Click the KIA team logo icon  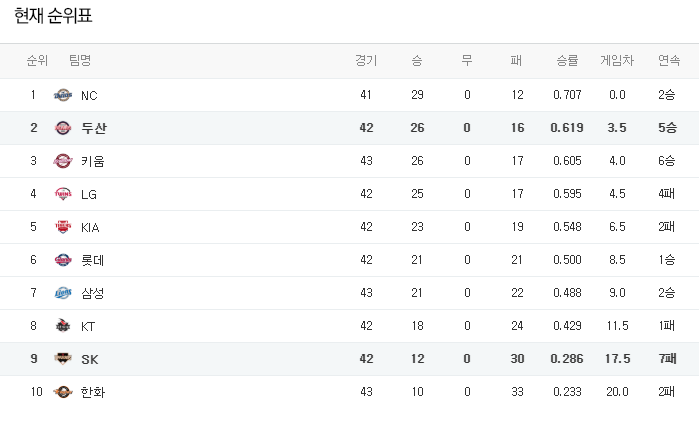(x=63, y=227)
